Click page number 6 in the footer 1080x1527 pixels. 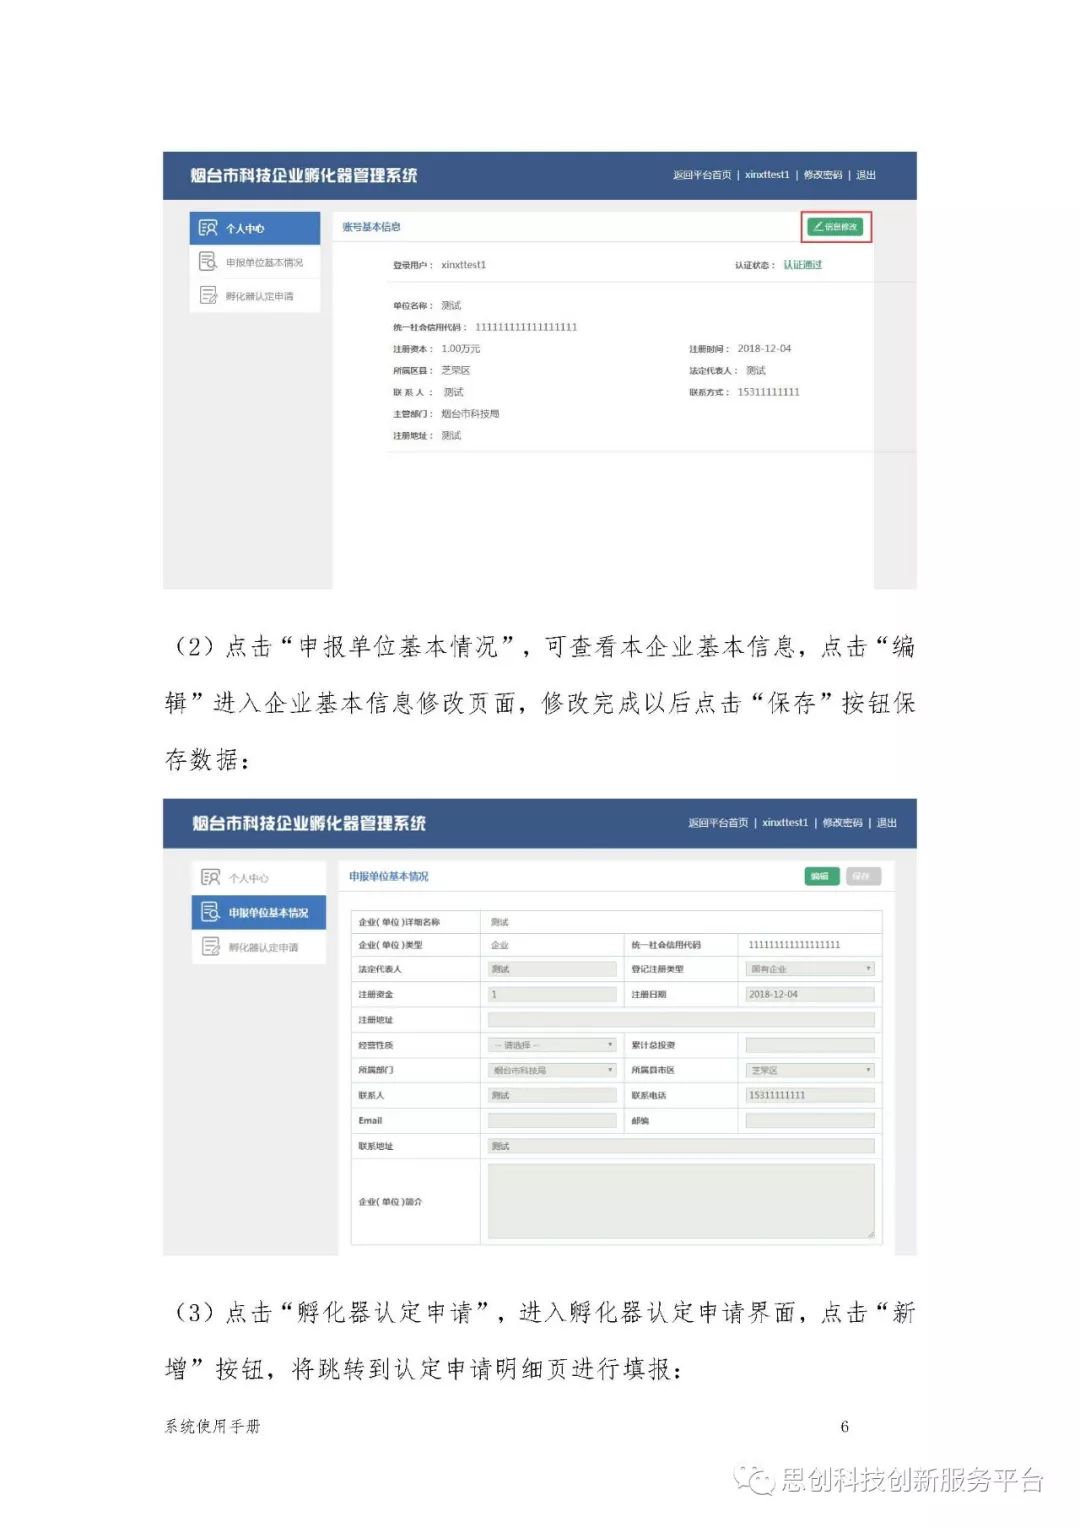pyautogui.click(x=844, y=1427)
